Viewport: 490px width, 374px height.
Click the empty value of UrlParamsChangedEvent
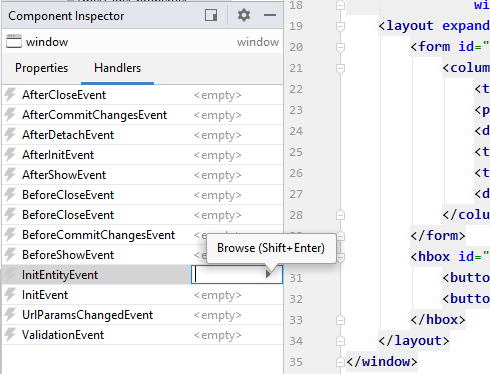tap(217, 315)
